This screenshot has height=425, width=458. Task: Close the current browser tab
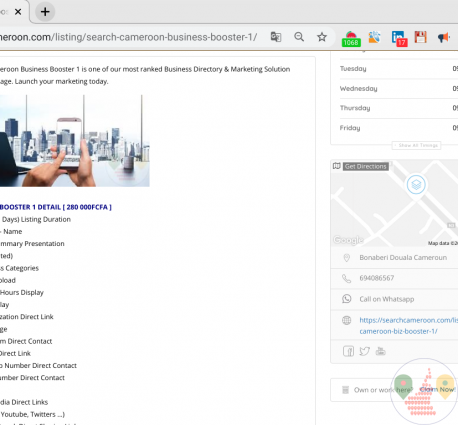click(x=18, y=12)
